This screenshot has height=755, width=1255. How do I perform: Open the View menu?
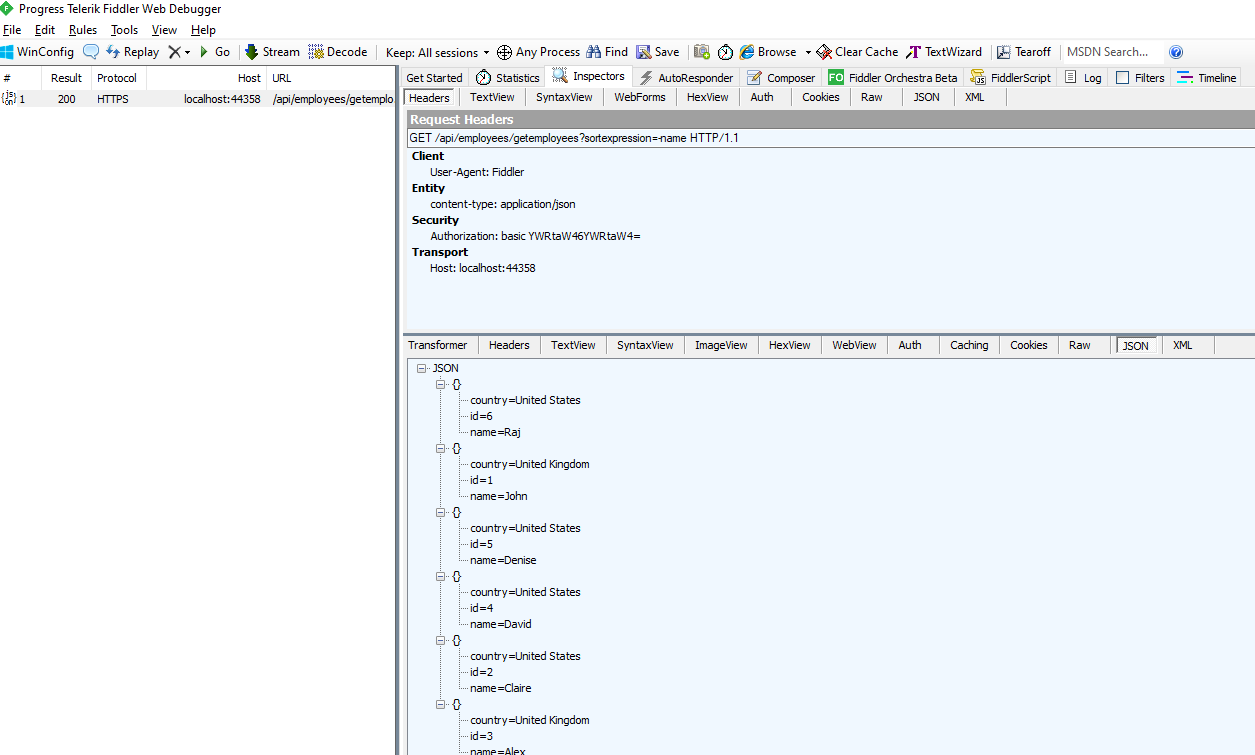pos(164,30)
